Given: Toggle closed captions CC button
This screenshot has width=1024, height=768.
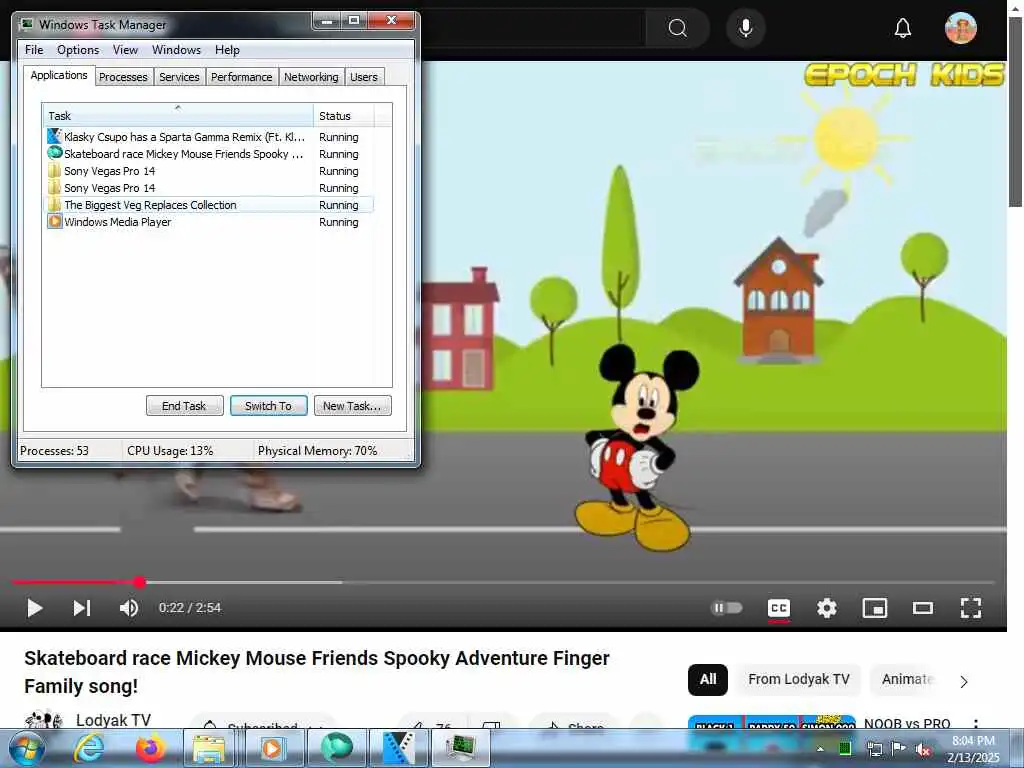Looking at the screenshot, I should click(778, 608).
